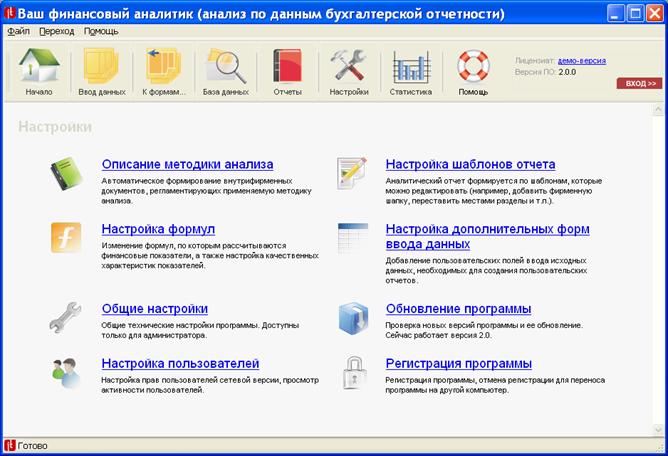Follow the демо-версия license link
Image resolution: width=668 pixels, height=456 pixels.
581,60
